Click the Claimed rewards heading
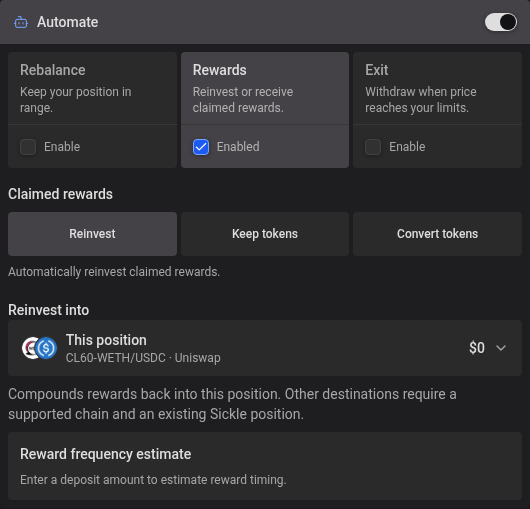530x509 pixels. [x=61, y=194]
